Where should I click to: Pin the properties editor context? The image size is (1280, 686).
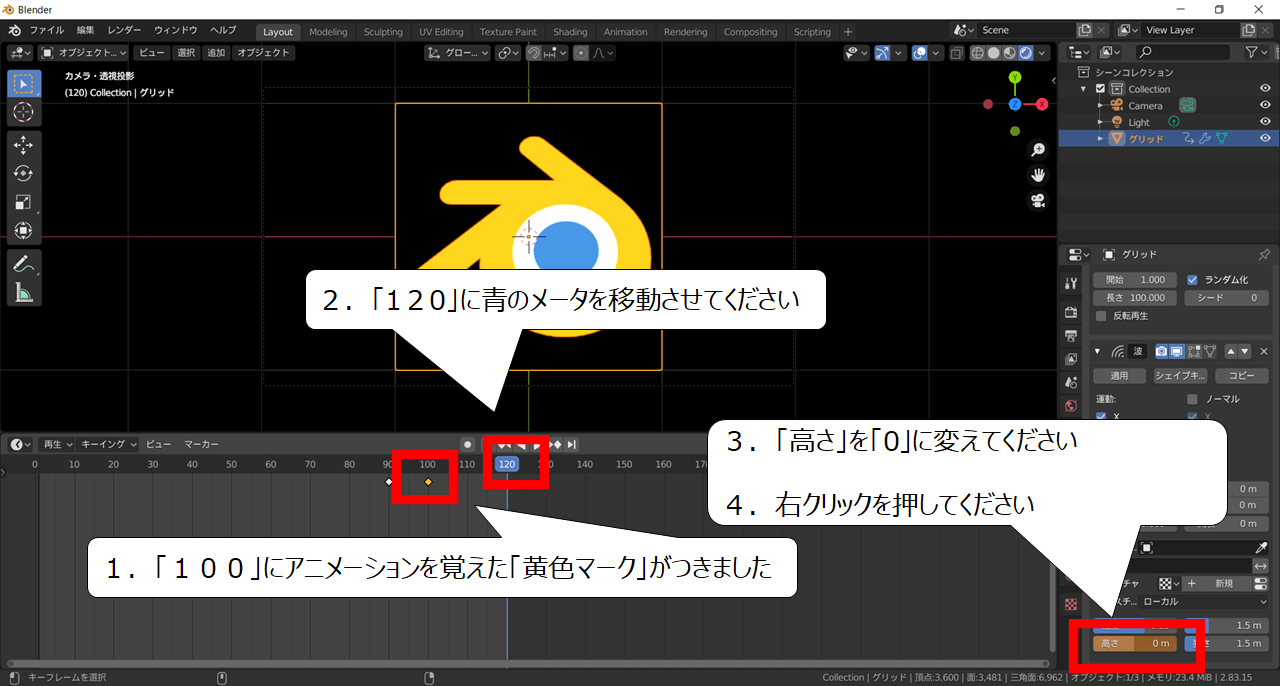pyautogui.click(x=1264, y=255)
